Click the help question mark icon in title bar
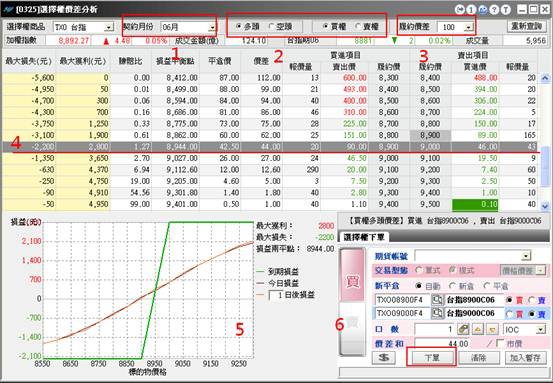This screenshot has height=383, width=553. (494, 10)
